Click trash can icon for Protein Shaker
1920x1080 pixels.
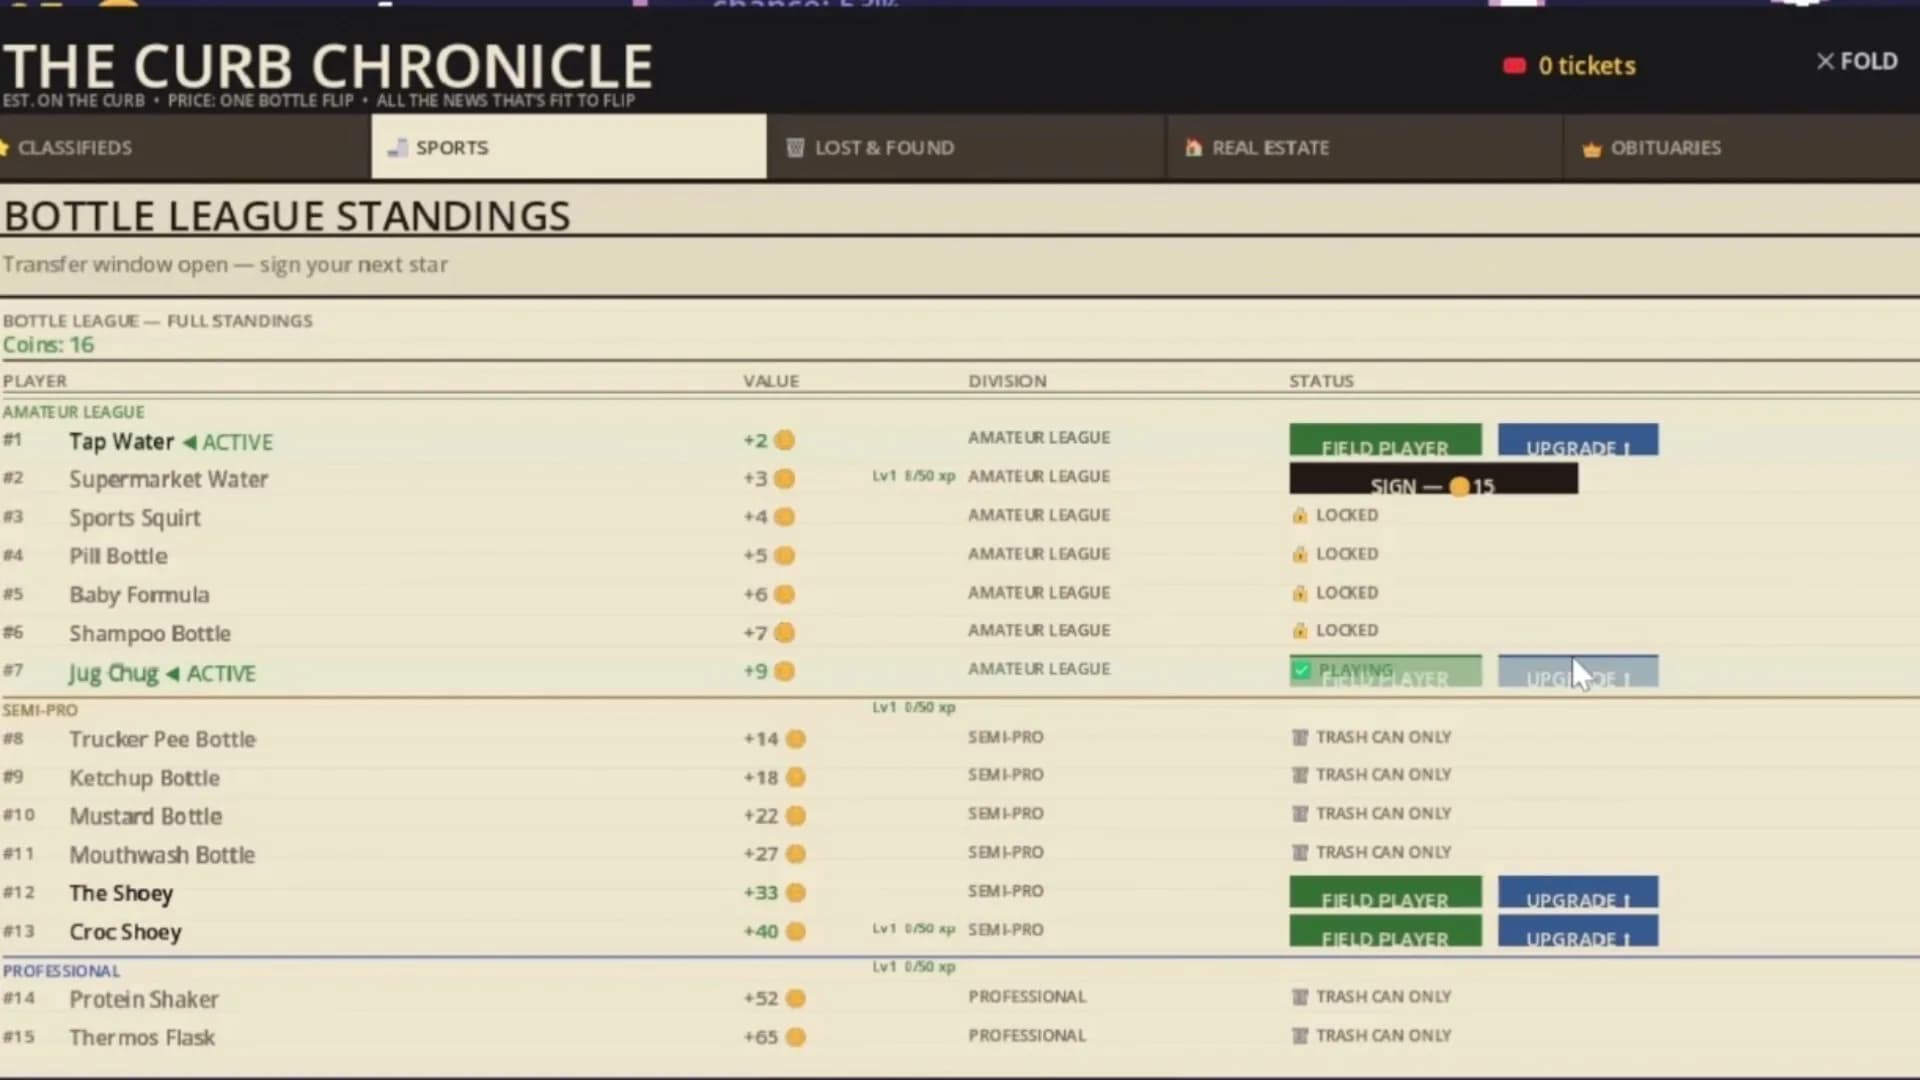1300,998
